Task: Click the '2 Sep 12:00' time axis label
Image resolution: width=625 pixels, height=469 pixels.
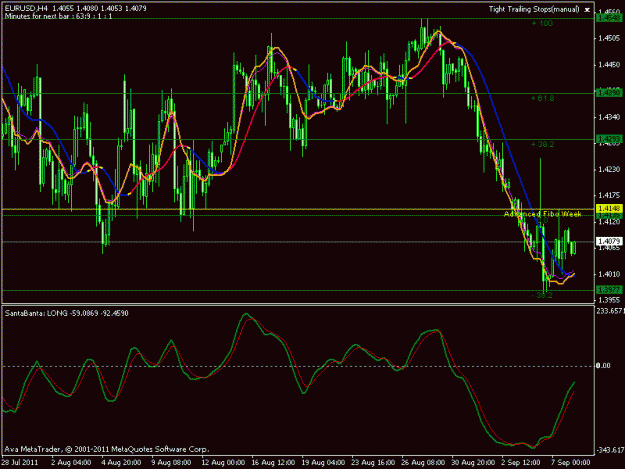Action: [521, 462]
